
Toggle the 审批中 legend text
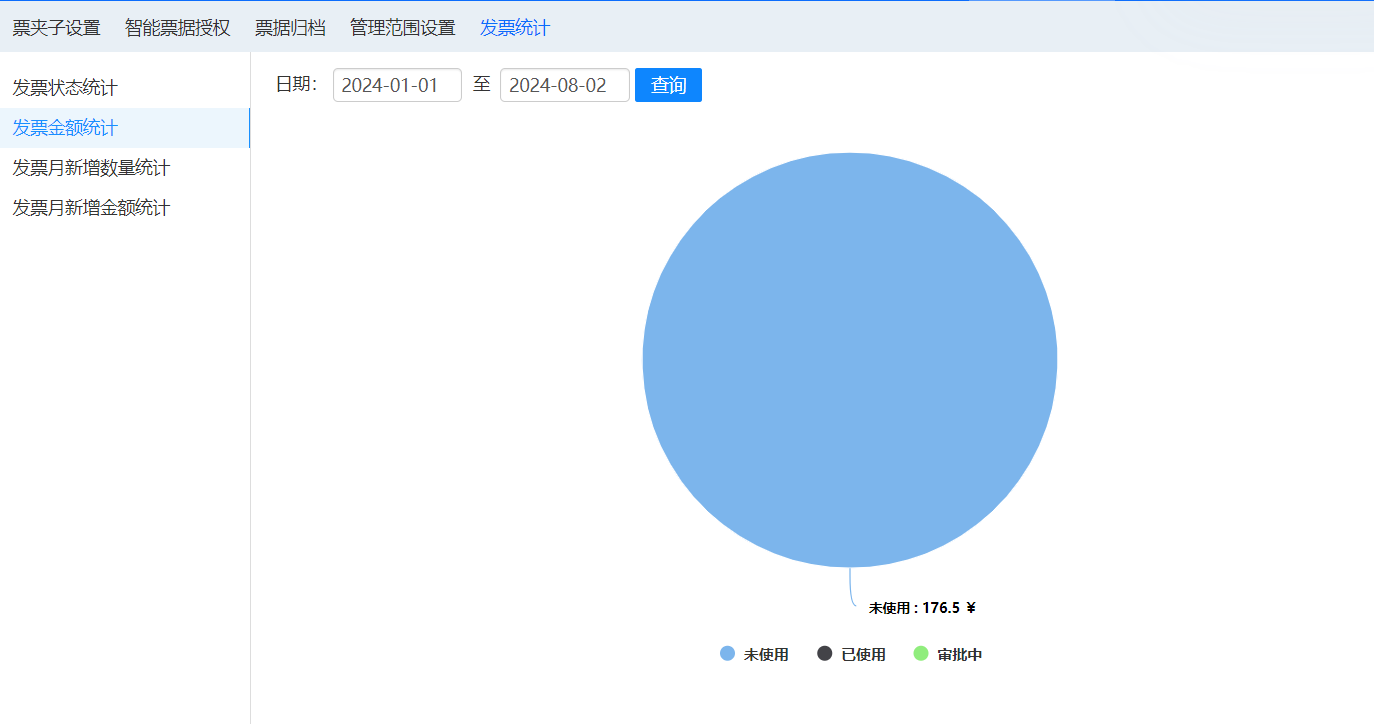click(960, 655)
